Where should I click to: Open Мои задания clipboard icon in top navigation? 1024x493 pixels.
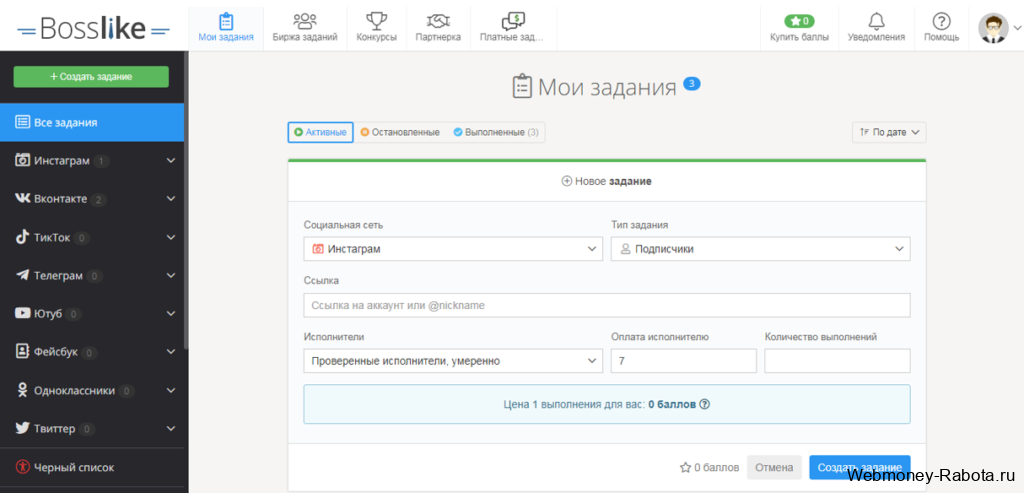click(226, 21)
